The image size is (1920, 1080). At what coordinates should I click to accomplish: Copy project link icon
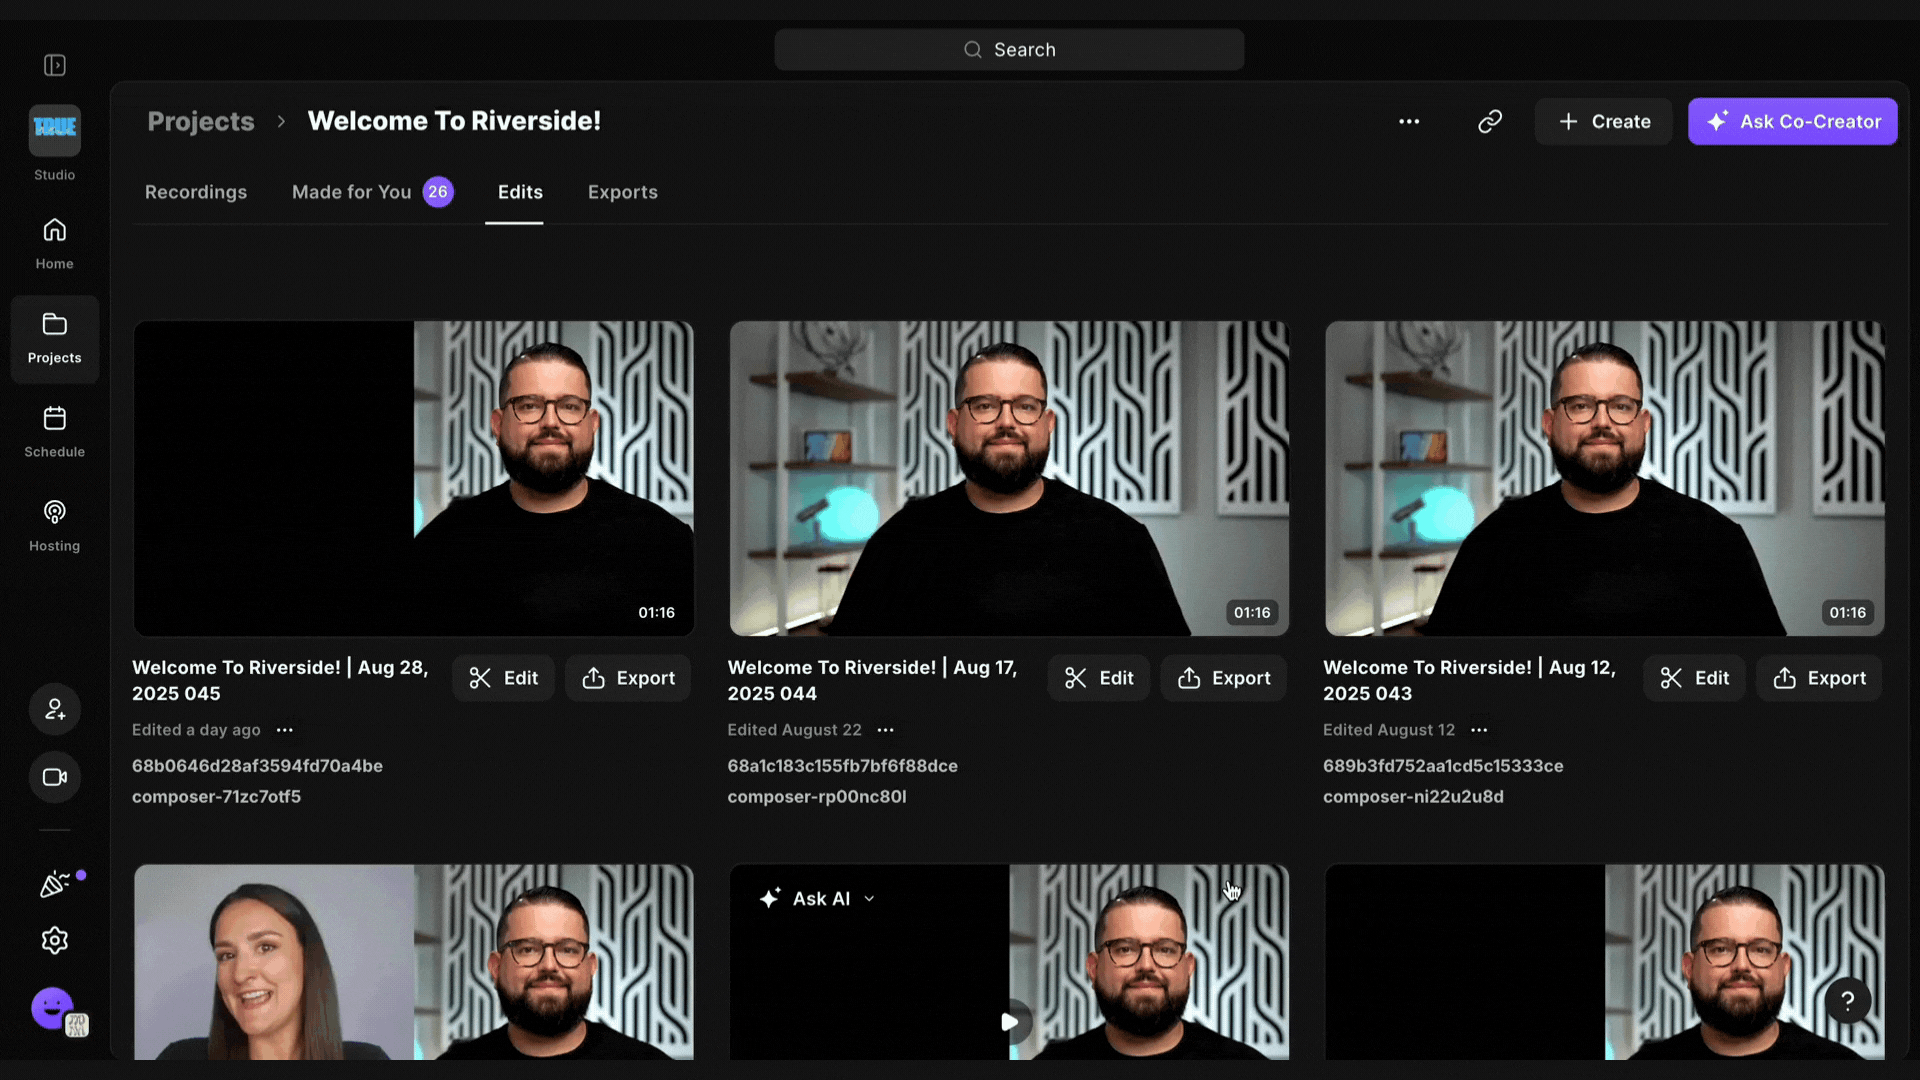(x=1490, y=121)
